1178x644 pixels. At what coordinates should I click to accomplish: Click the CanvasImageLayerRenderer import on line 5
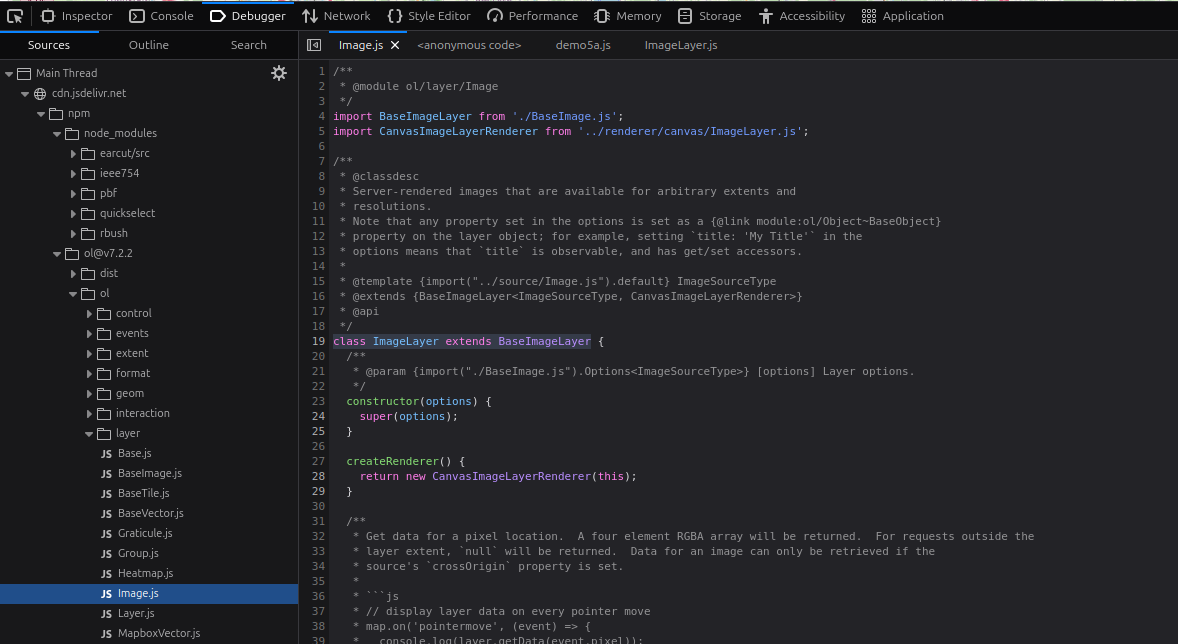(x=458, y=131)
